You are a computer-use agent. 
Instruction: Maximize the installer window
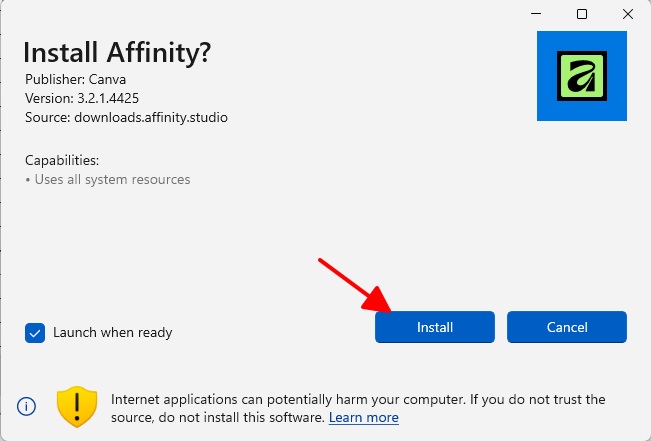point(582,14)
